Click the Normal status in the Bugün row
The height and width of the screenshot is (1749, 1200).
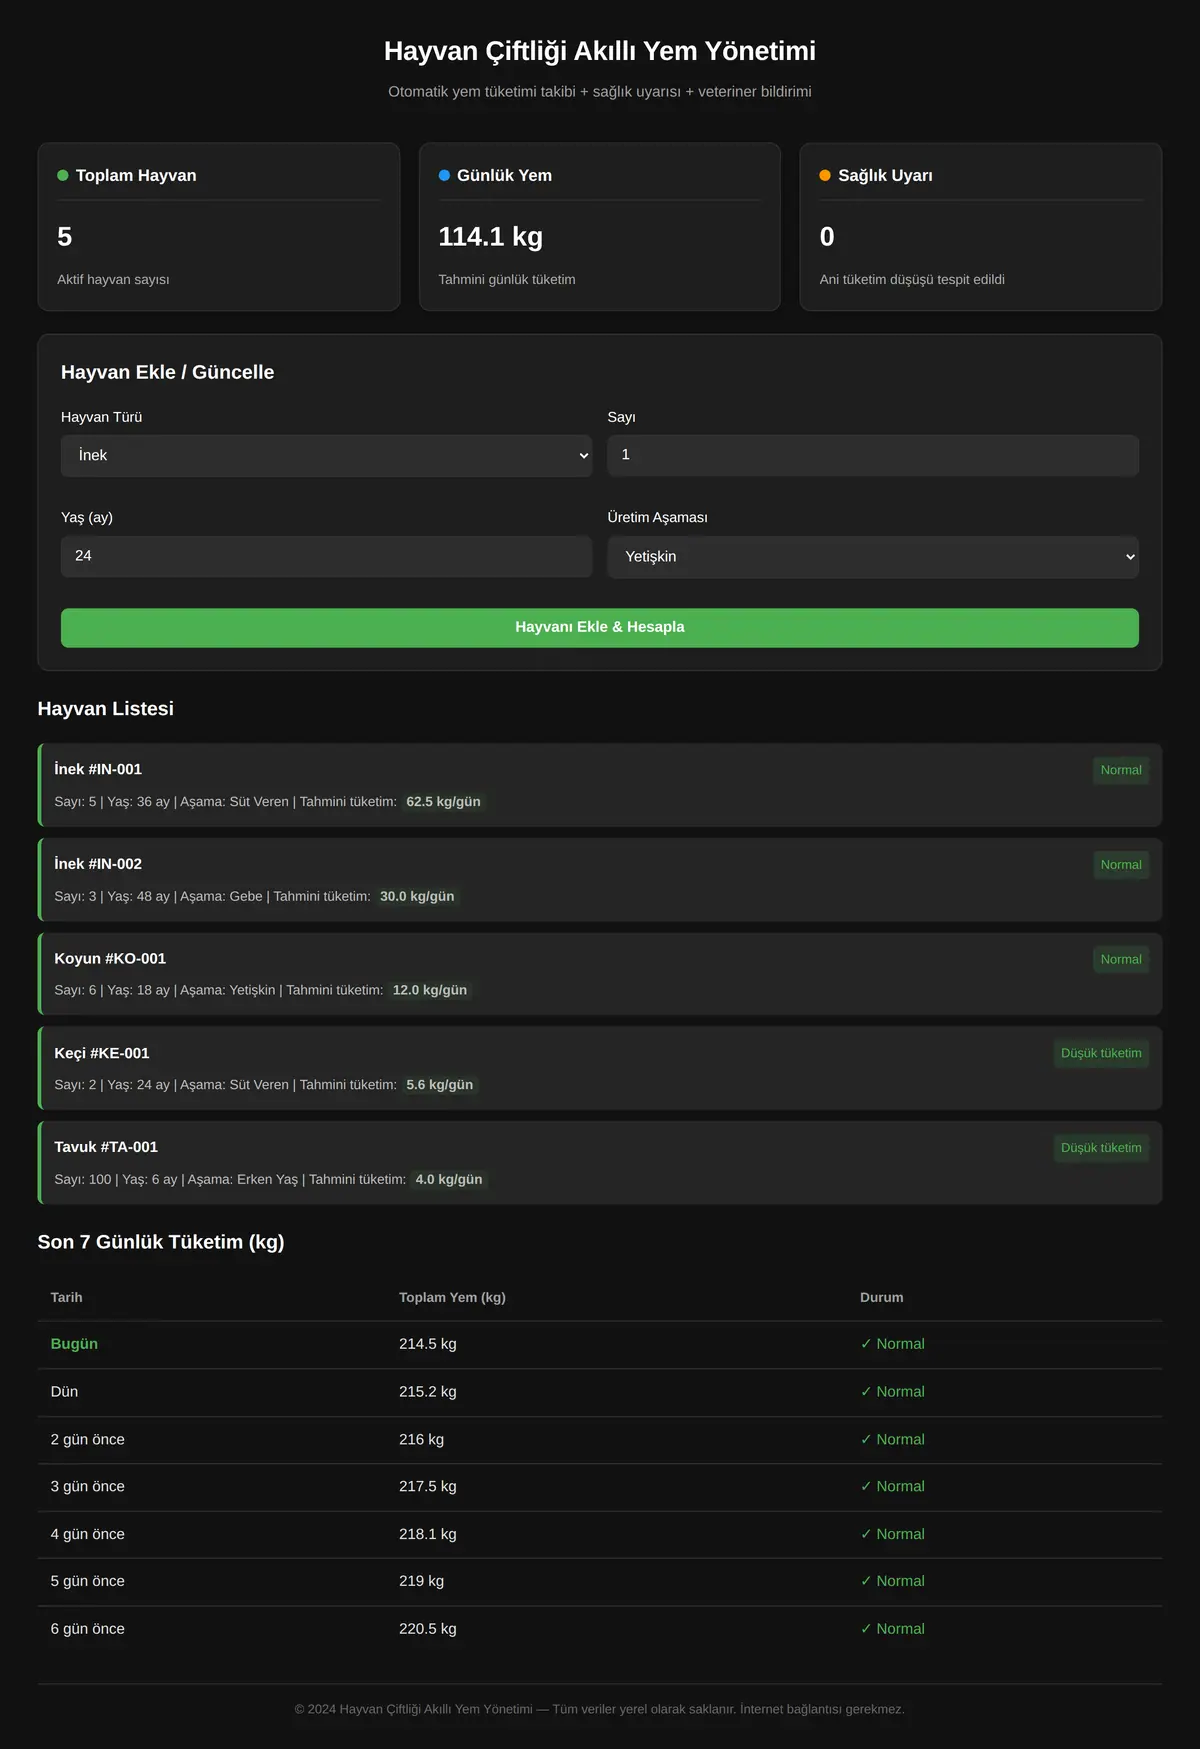[893, 1344]
